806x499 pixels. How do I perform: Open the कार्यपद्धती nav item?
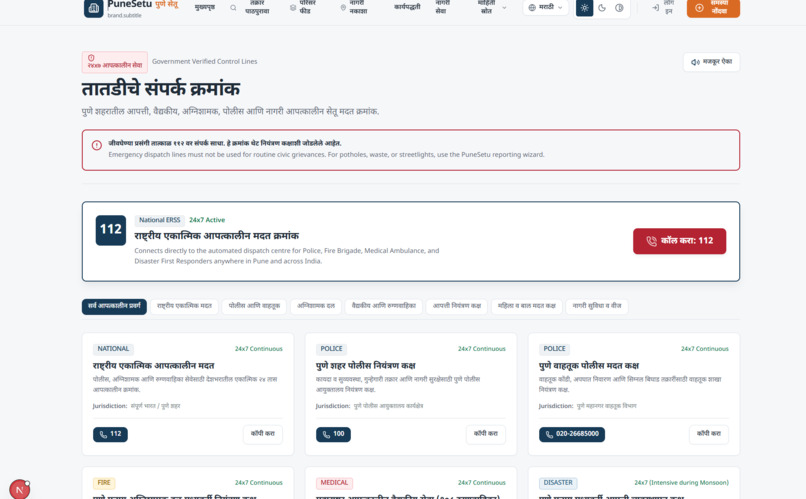coord(407,7)
